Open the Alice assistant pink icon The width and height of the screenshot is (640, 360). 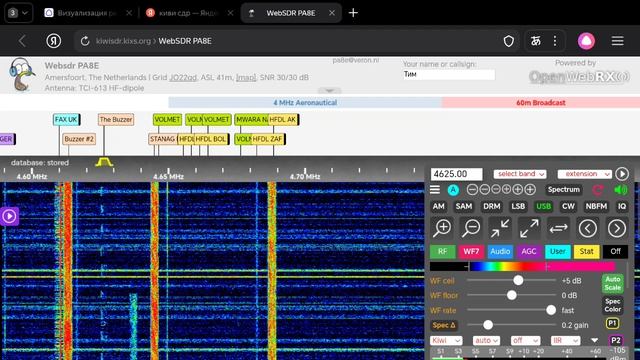coord(586,41)
